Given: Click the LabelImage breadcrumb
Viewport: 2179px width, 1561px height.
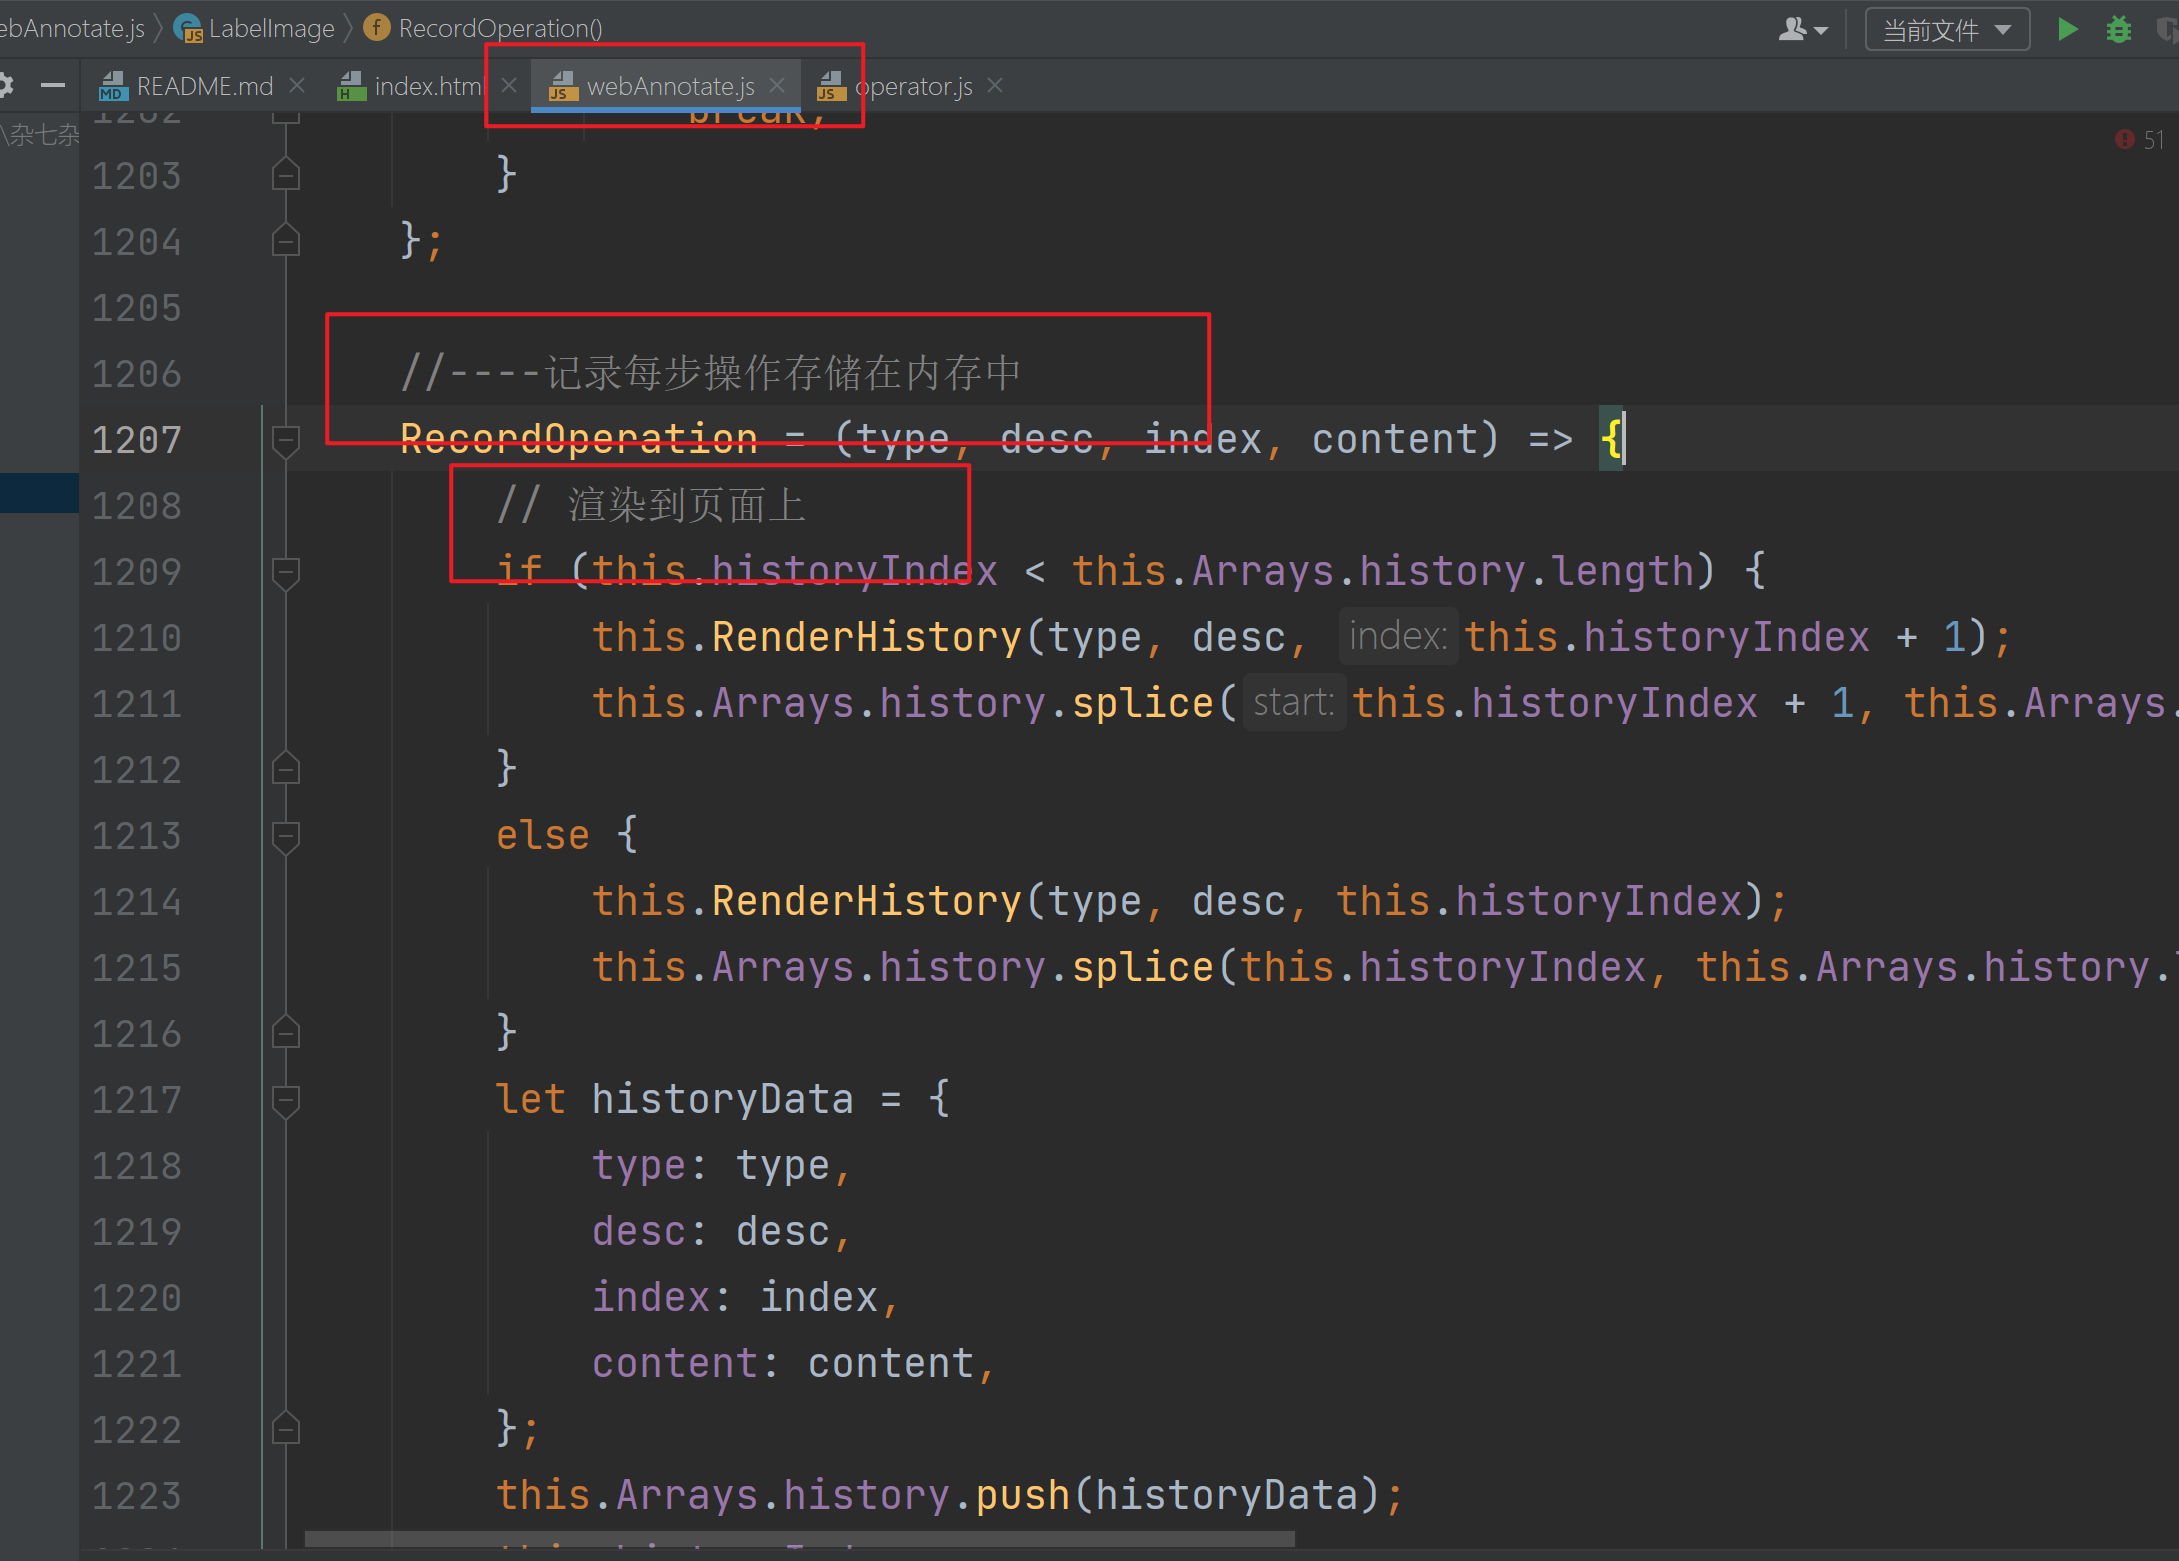Looking at the screenshot, I should (255, 28).
